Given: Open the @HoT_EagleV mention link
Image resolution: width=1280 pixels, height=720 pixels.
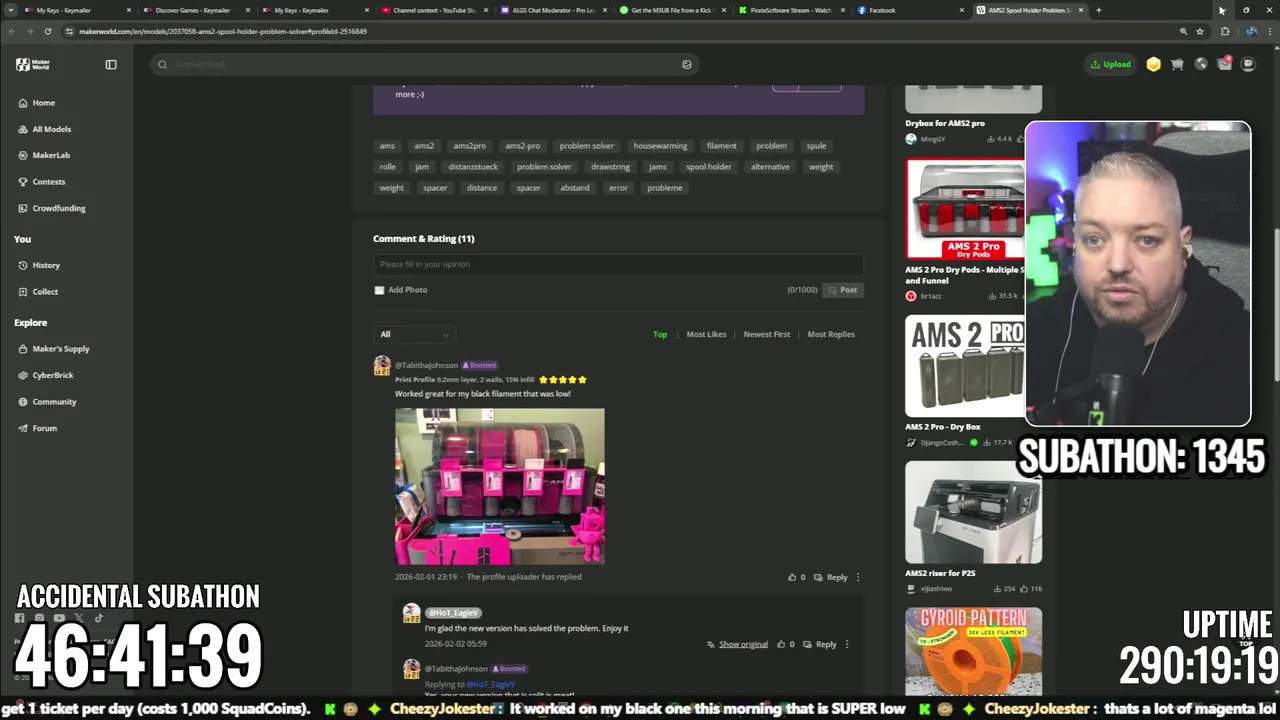Looking at the screenshot, I should (x=490, y=684).
